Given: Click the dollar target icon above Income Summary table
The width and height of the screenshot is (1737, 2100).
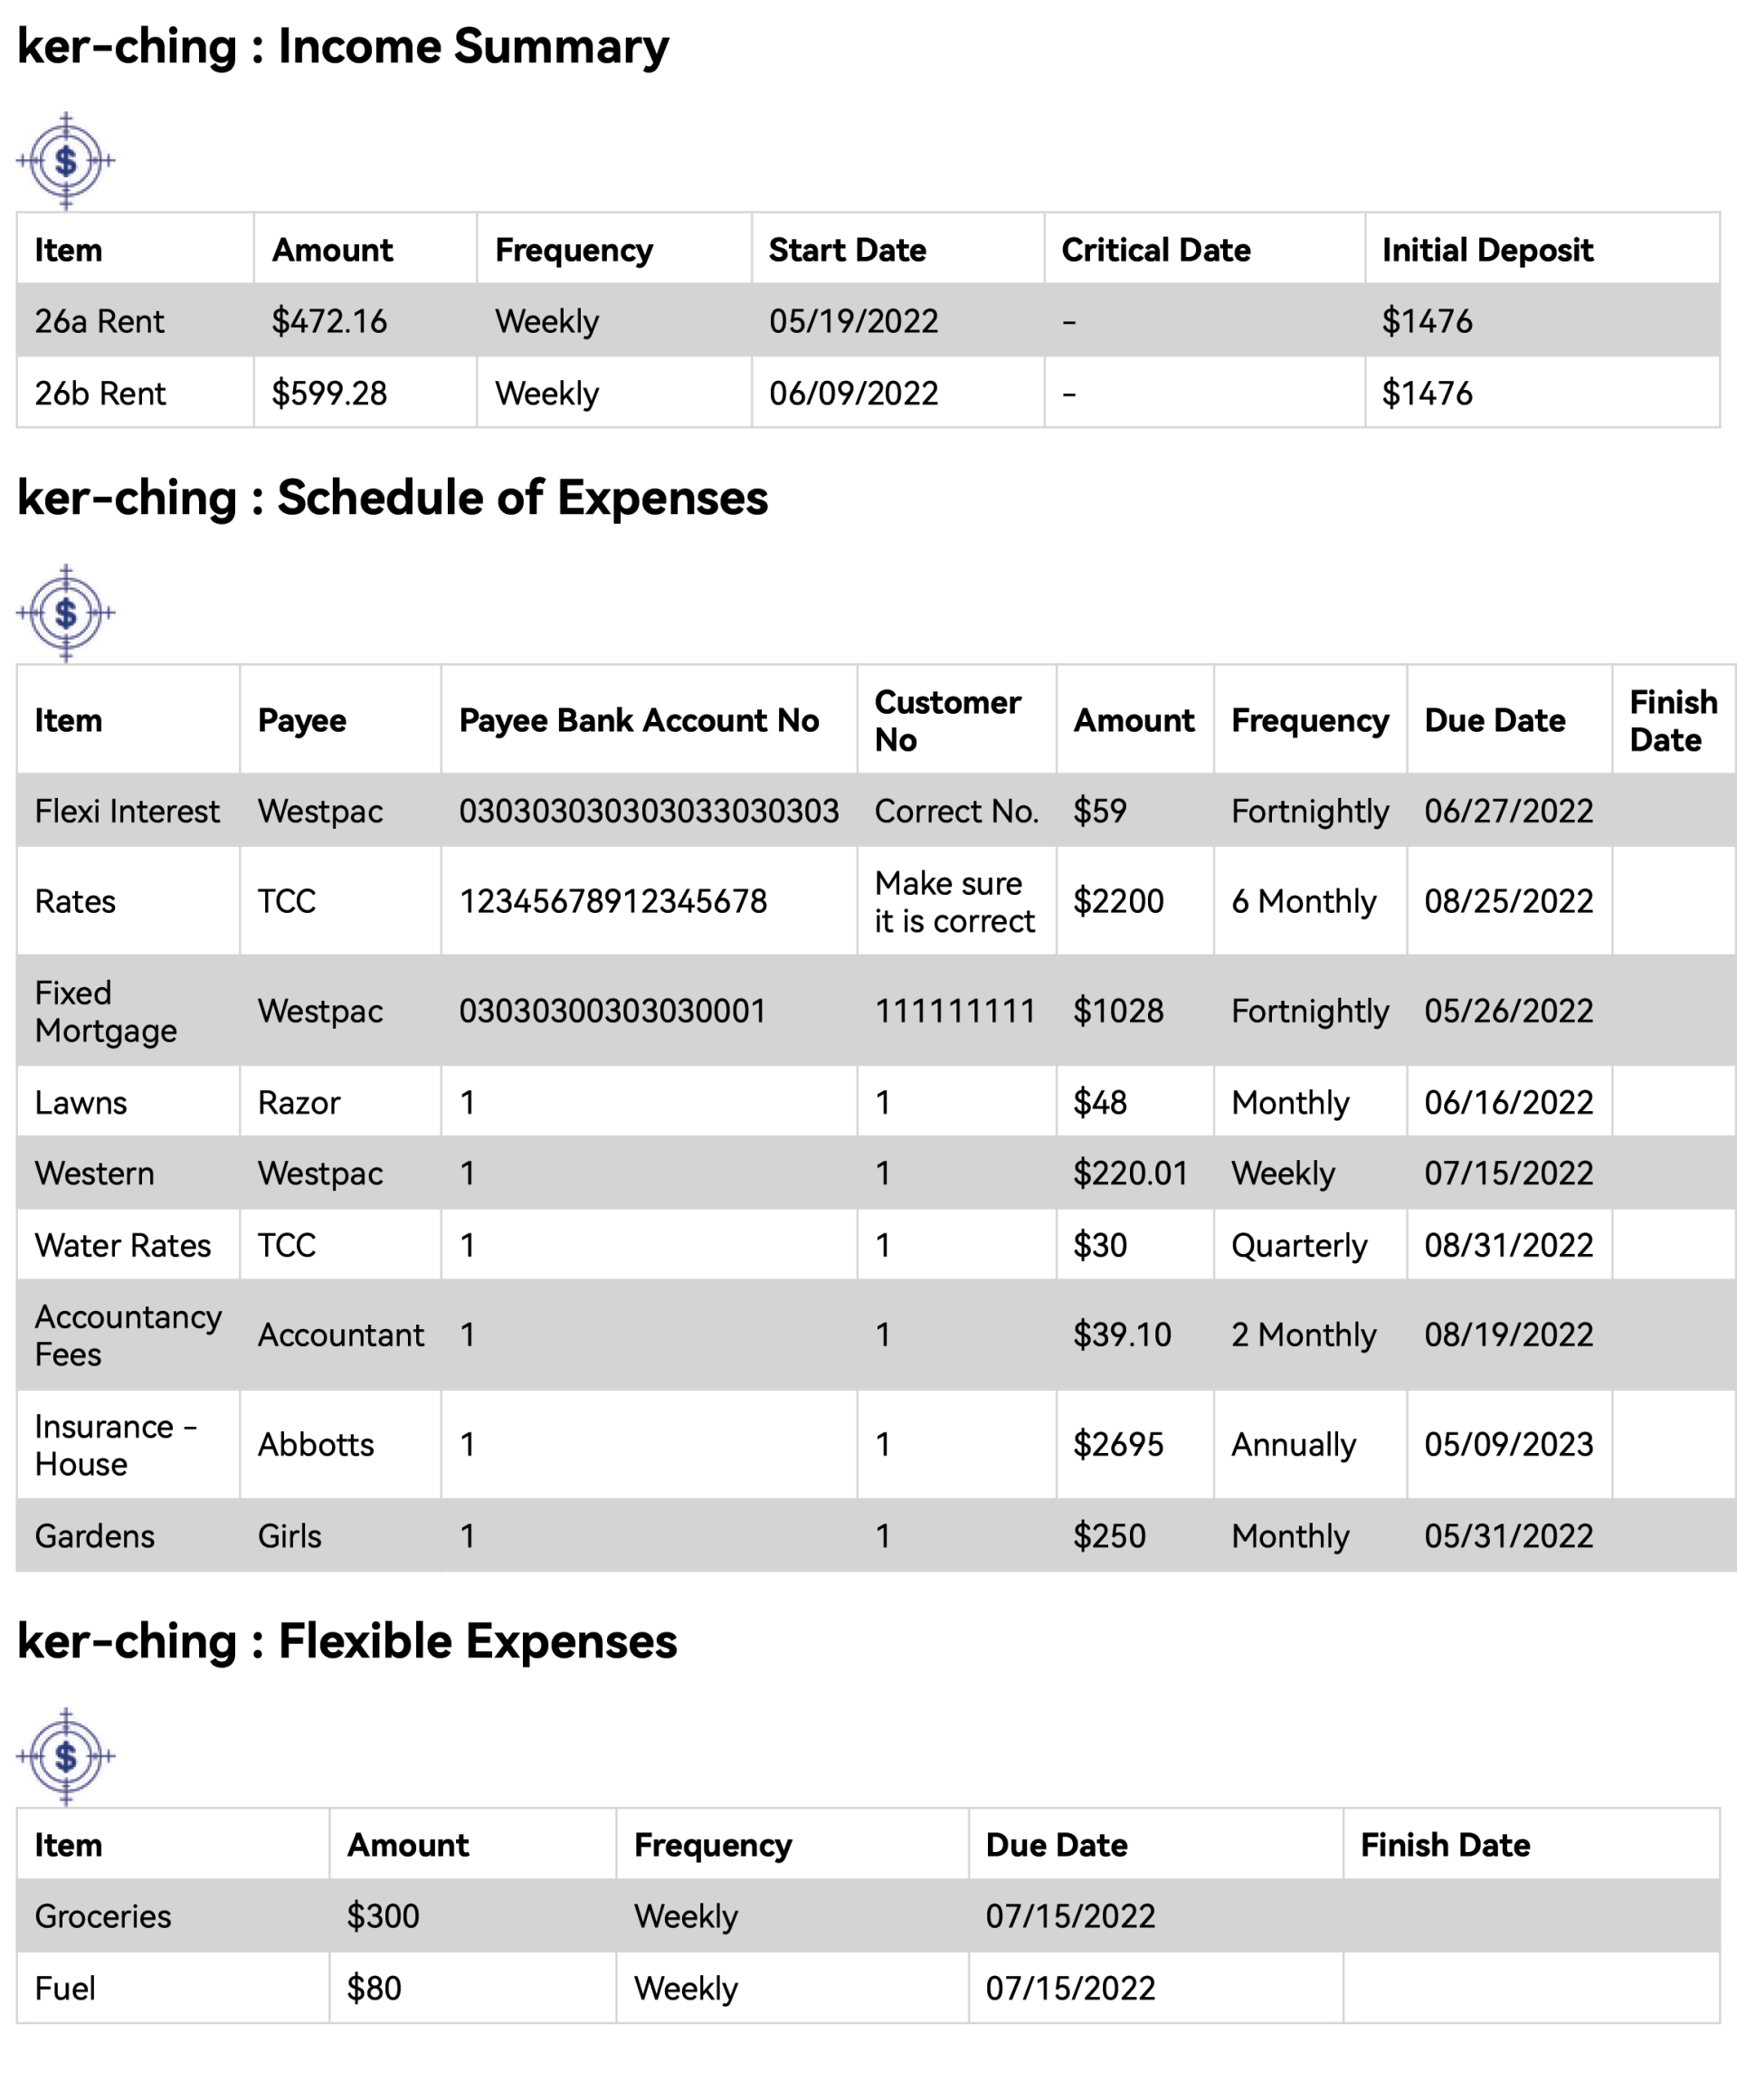Looking at the screenshot, I should tap(66, 161).
